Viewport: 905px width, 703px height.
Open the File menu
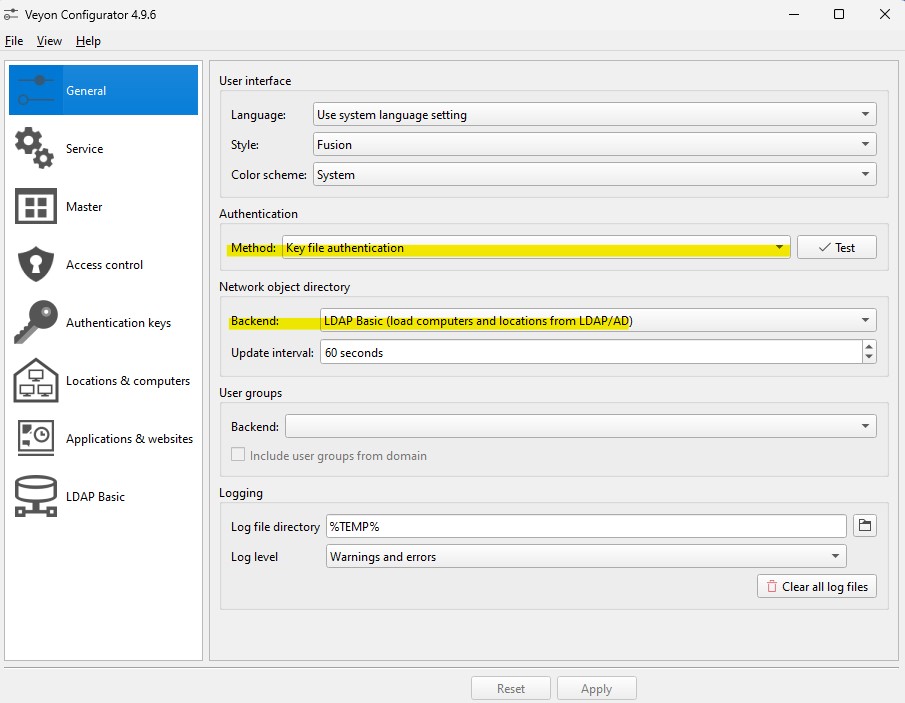(14, 41)
